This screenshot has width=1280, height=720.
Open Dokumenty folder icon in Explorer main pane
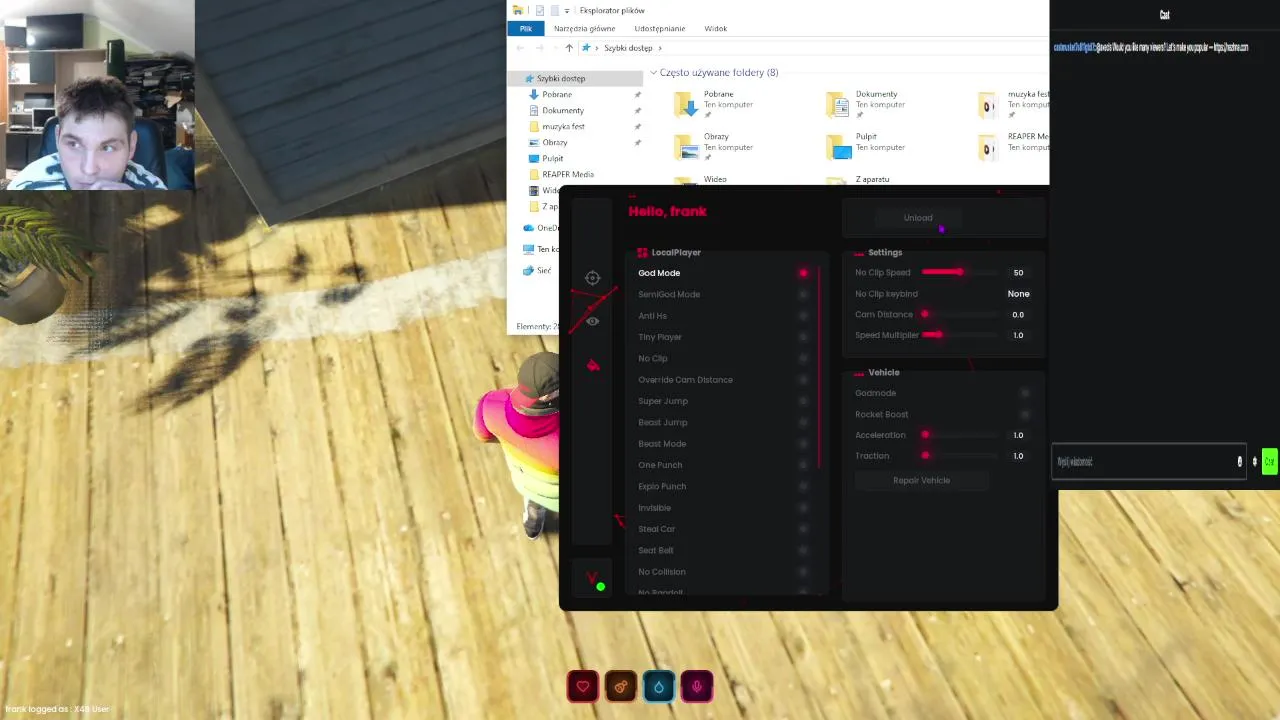[838, 104]
